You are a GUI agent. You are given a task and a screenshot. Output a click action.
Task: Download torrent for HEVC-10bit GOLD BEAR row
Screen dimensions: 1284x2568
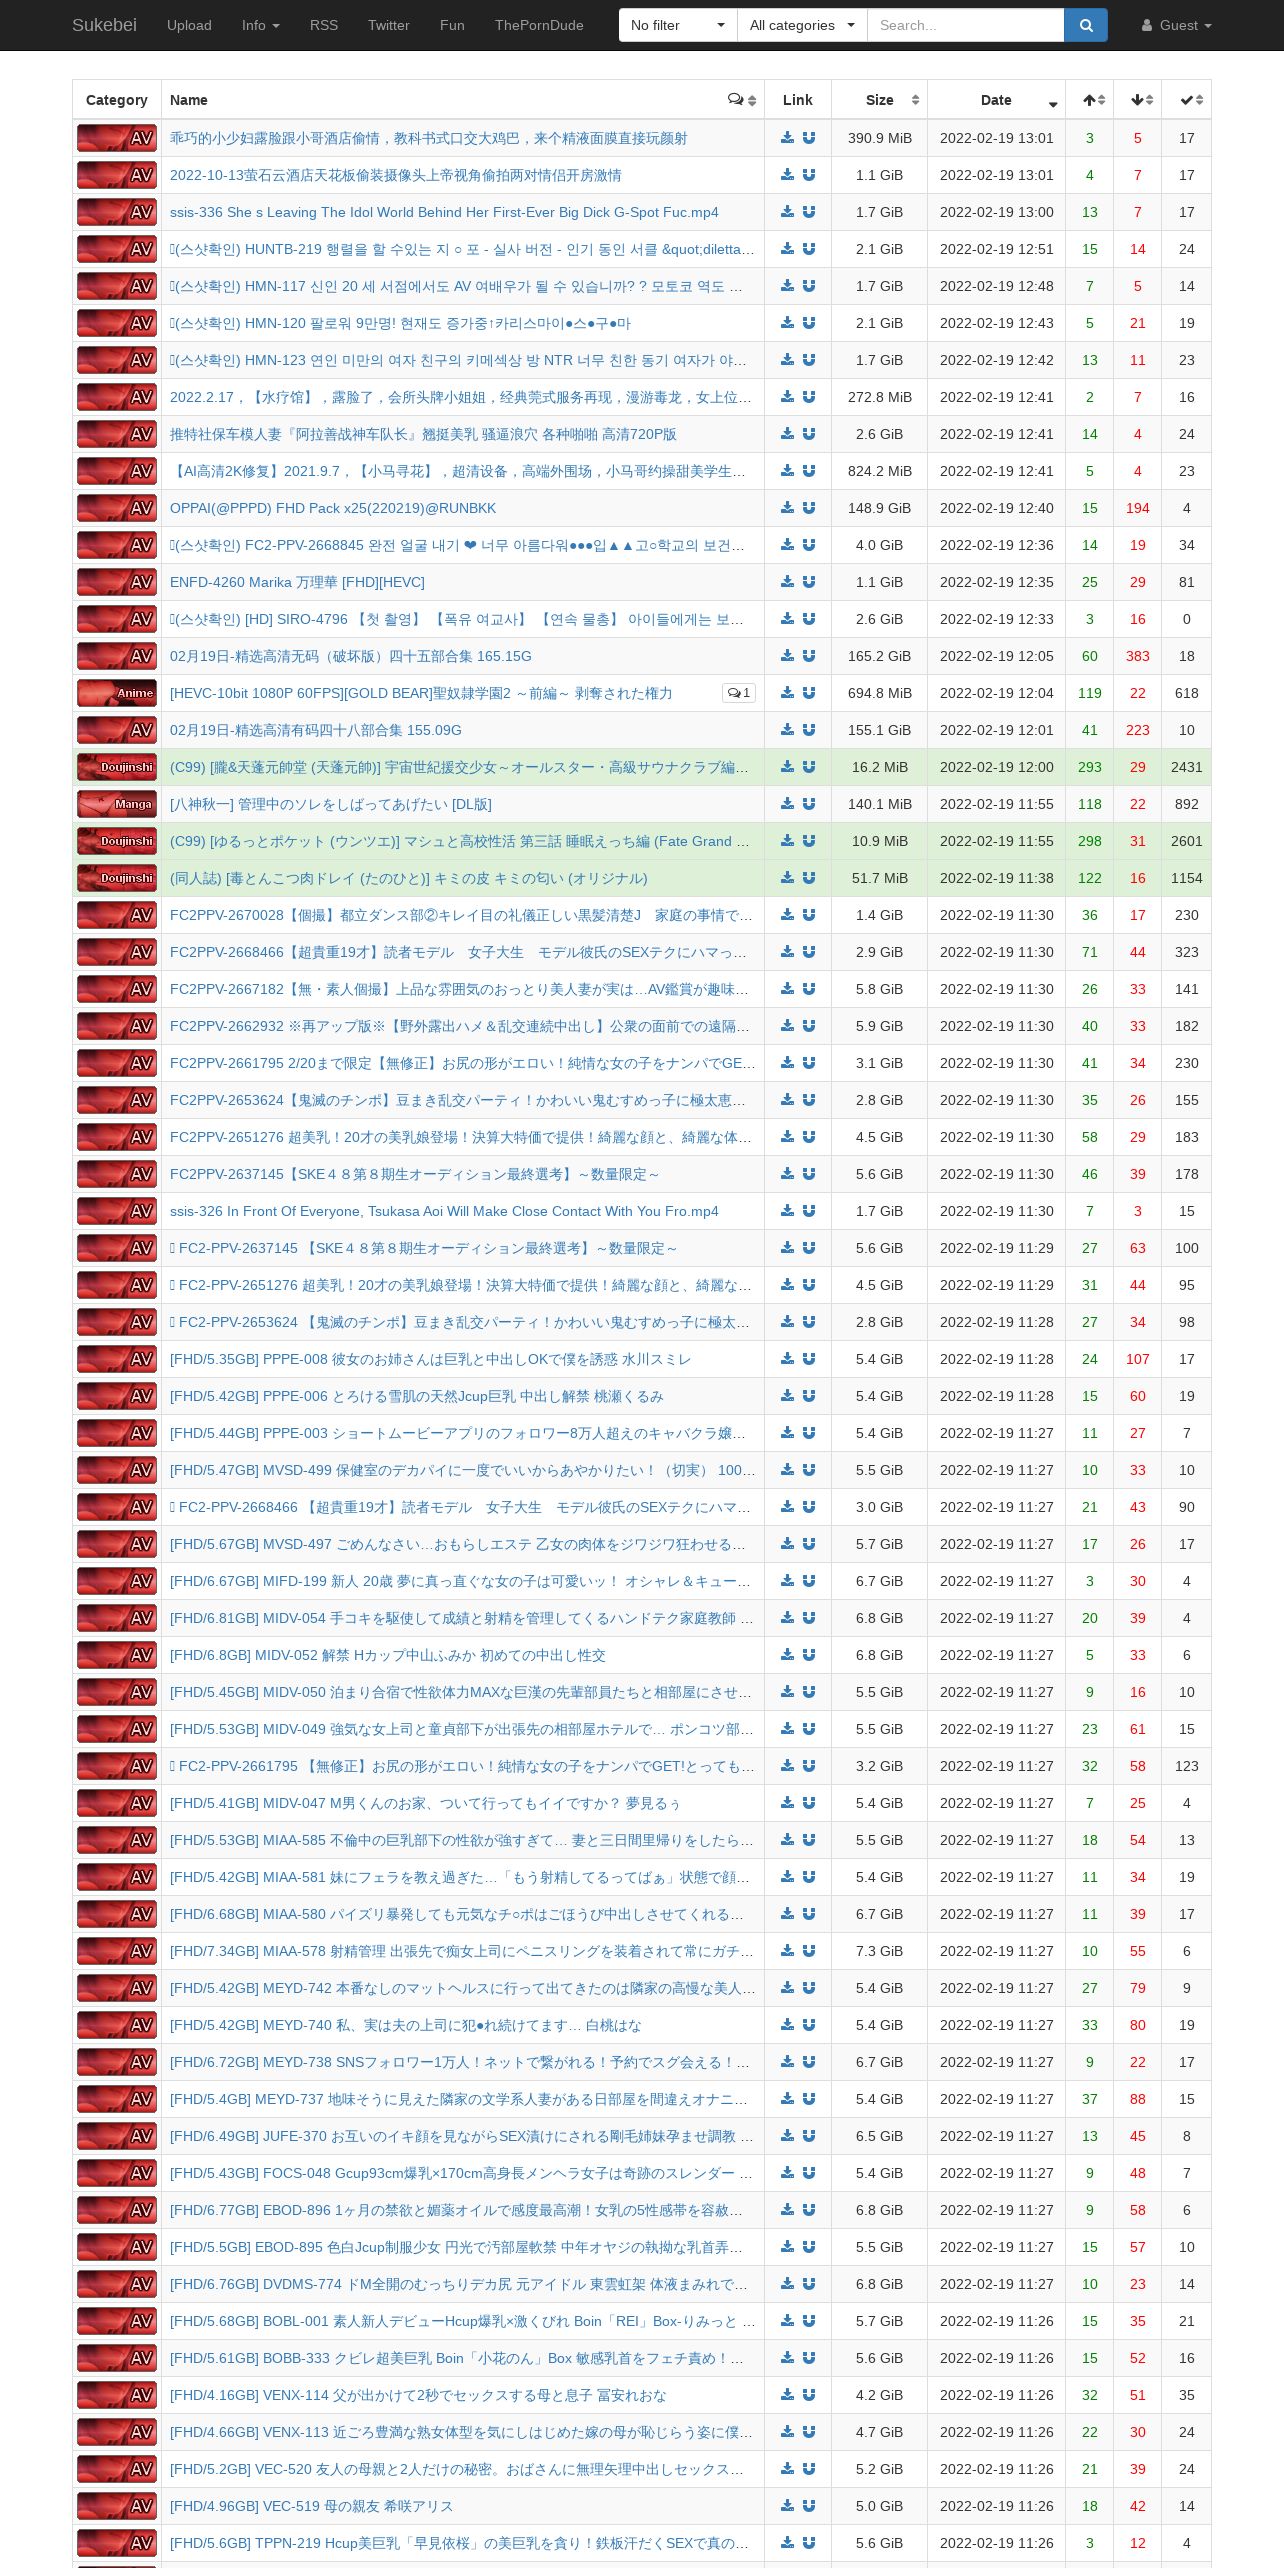tap(788, 693)
